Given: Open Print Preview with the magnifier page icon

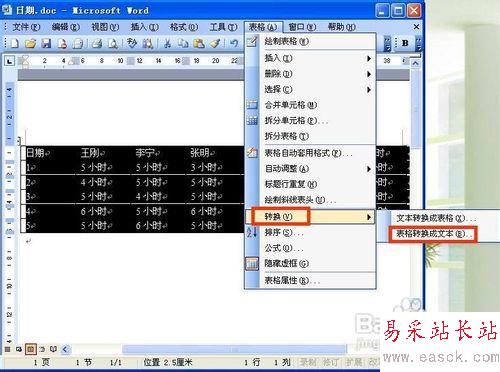Looking at the screenshot, I should point(113,43).
